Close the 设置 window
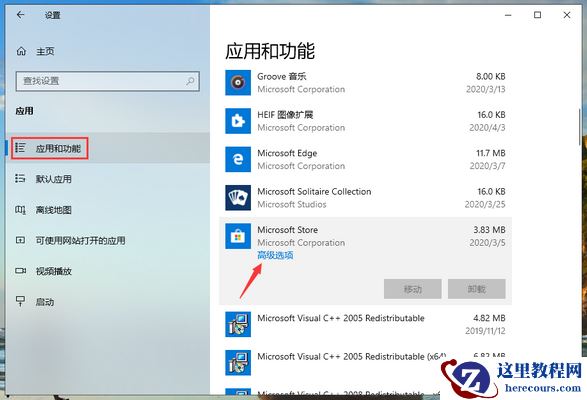587x400 pixels. pos(567,15)
